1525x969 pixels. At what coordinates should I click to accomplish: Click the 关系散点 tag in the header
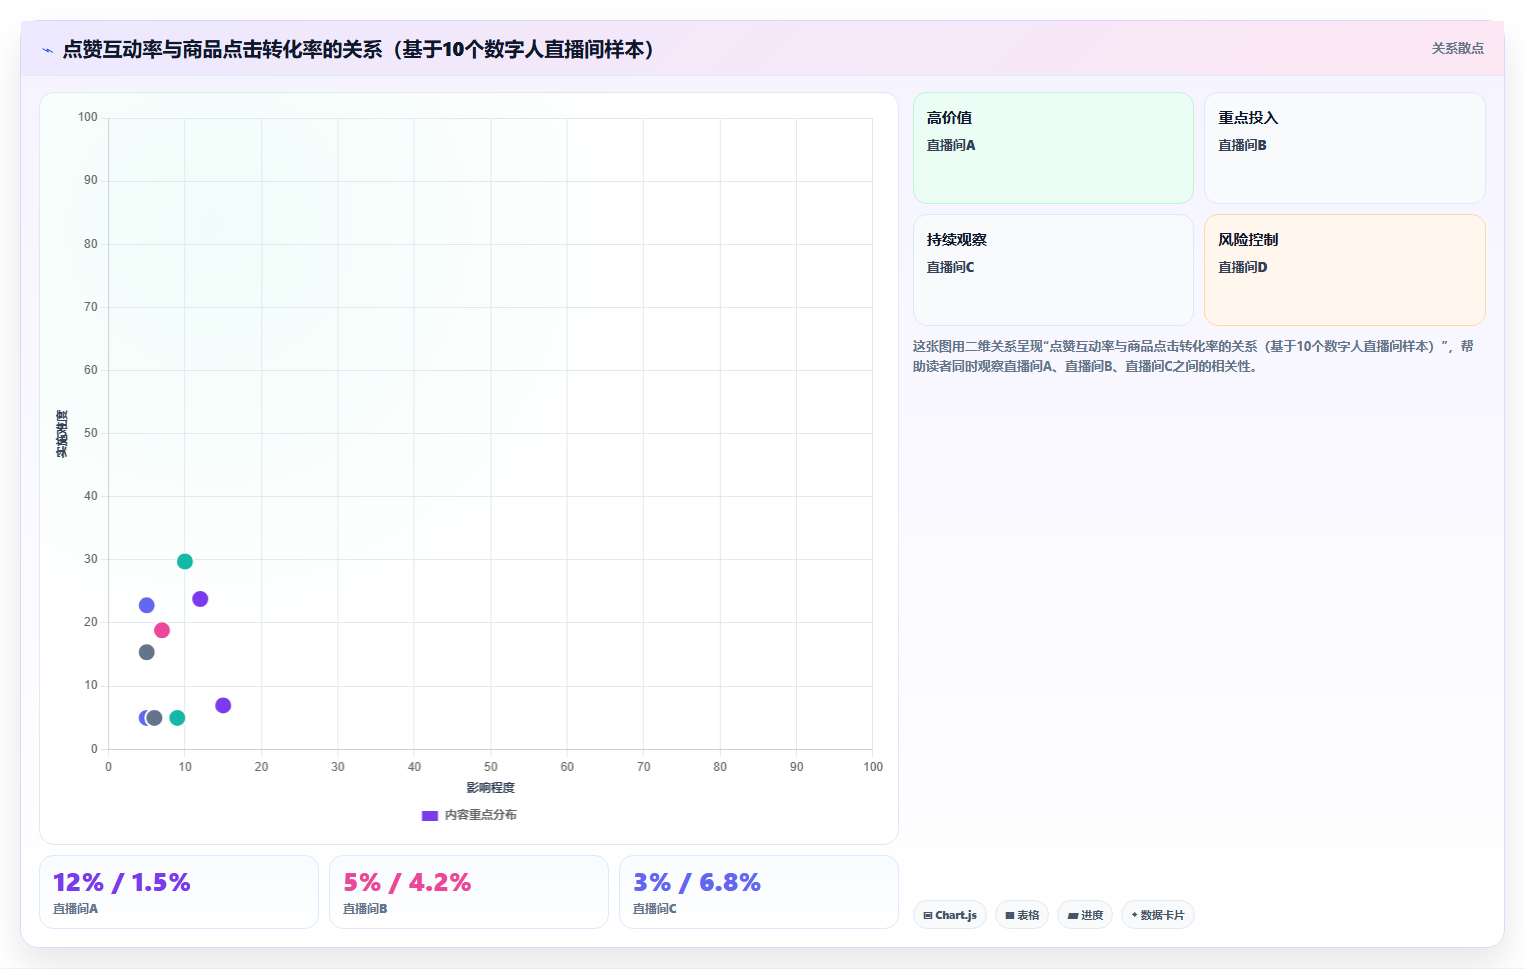(1457, 48)
